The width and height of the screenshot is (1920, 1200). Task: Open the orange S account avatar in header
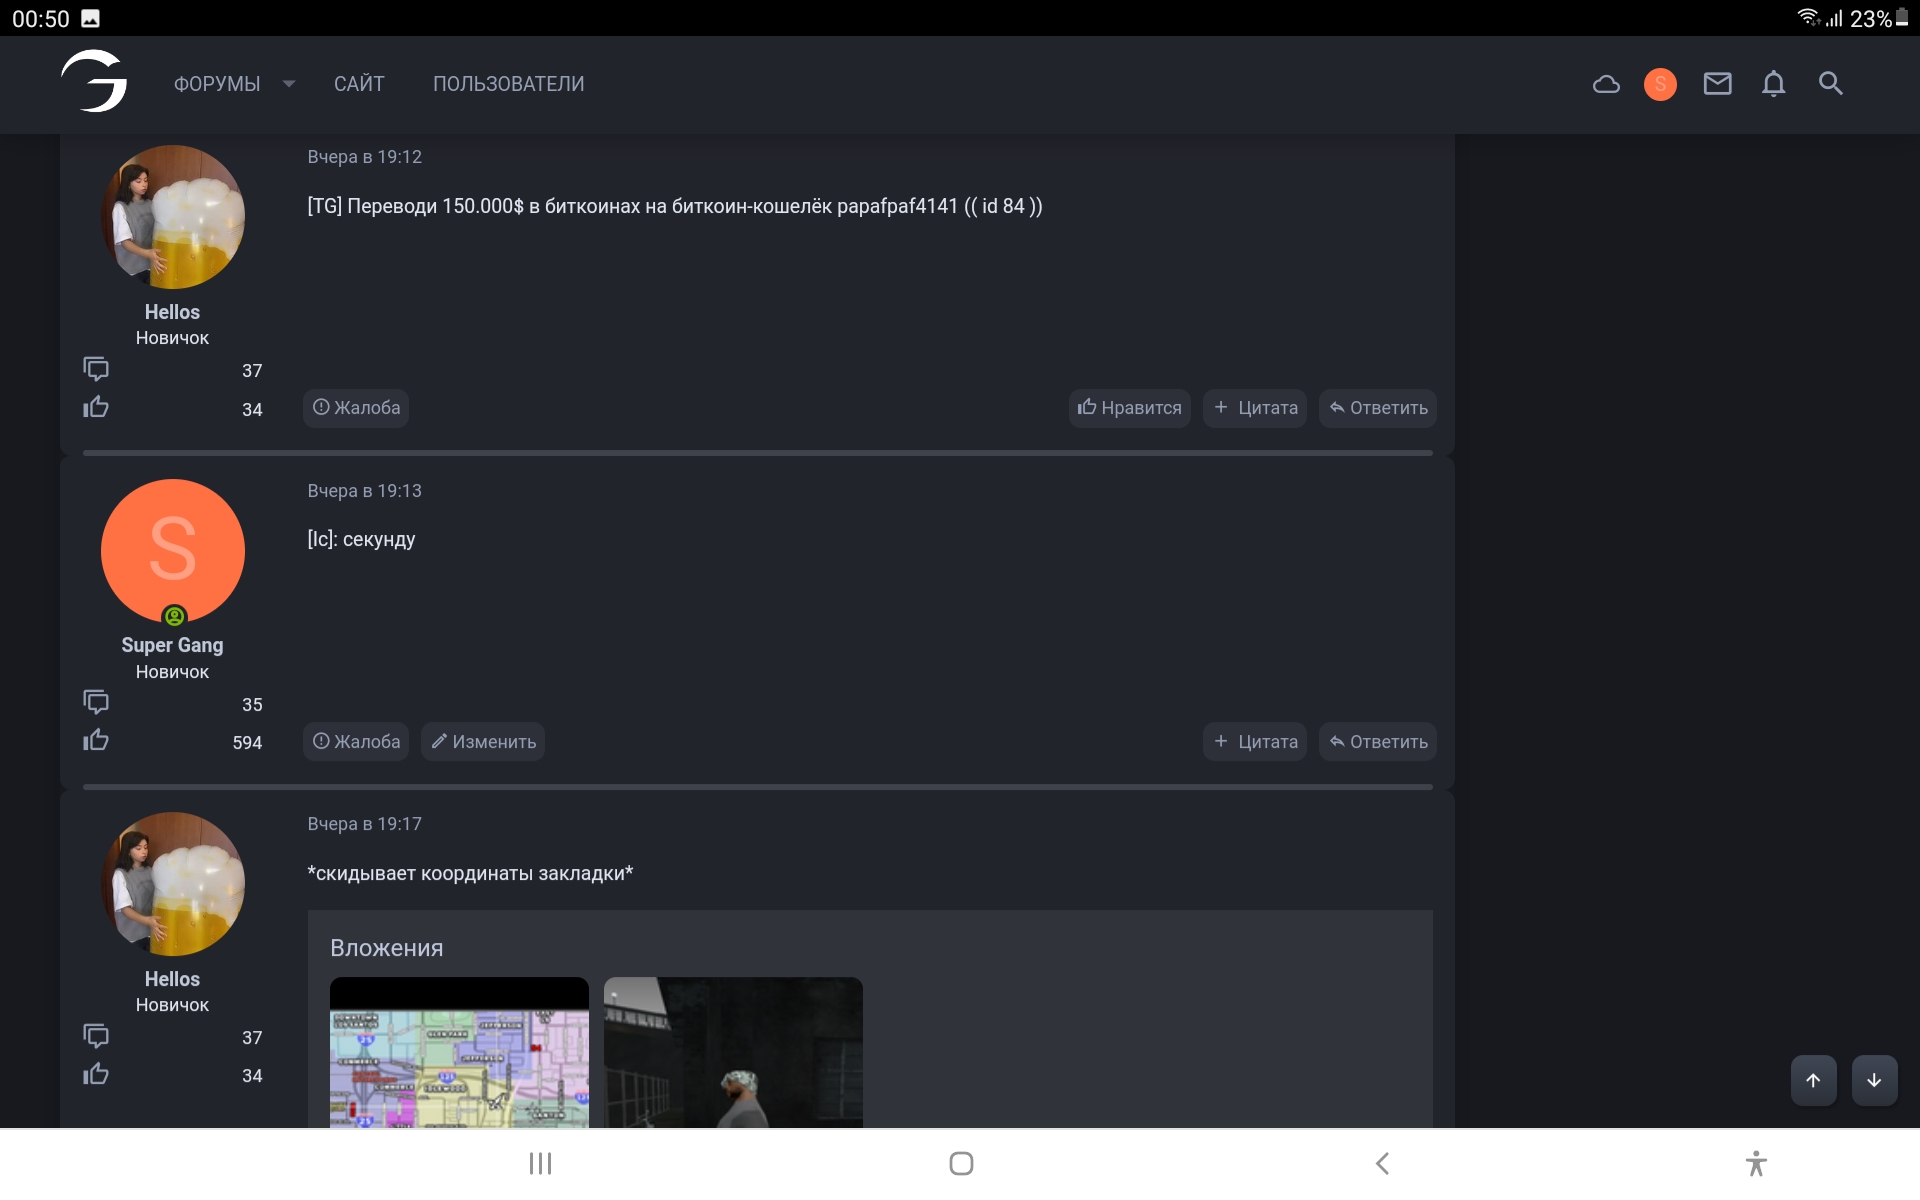click(x=1660, y=84)
